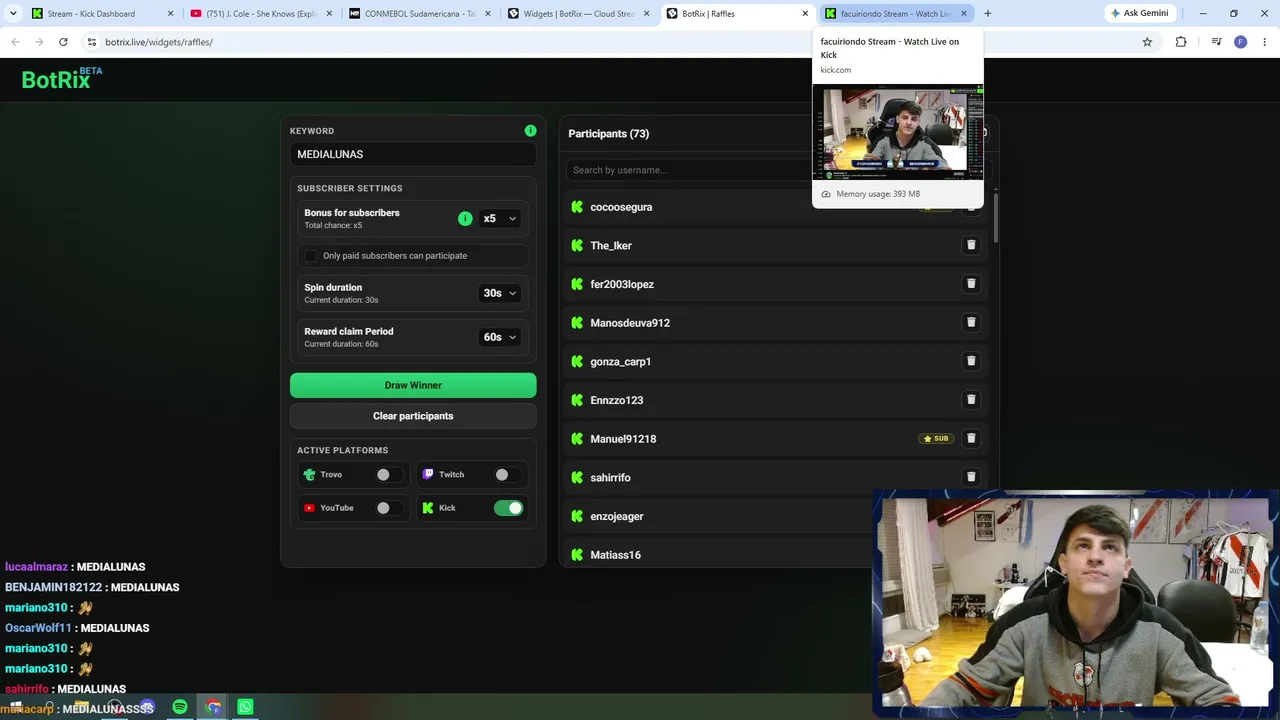Open the subscriber bonus x5 dropdown
The image size is (1280, 720).
click(499, 218)
